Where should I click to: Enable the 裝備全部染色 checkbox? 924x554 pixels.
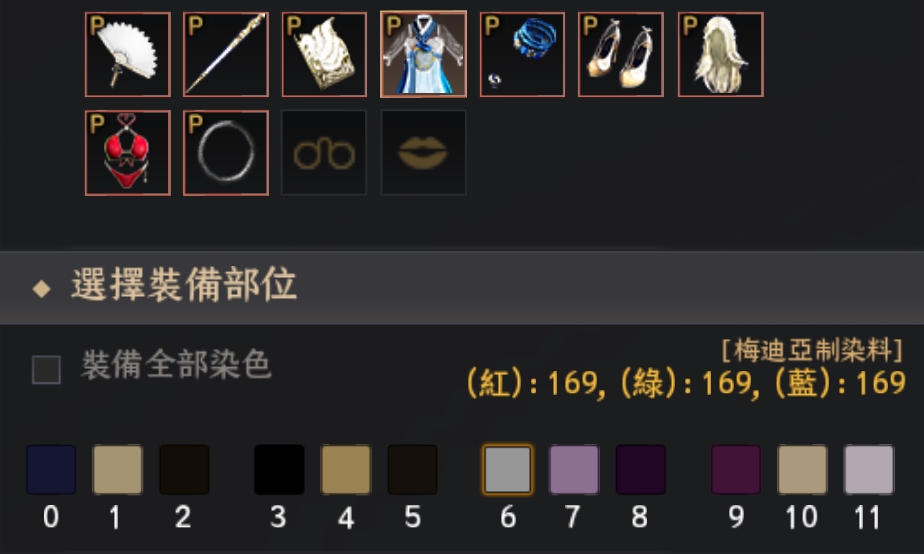[x=46, y=370]
